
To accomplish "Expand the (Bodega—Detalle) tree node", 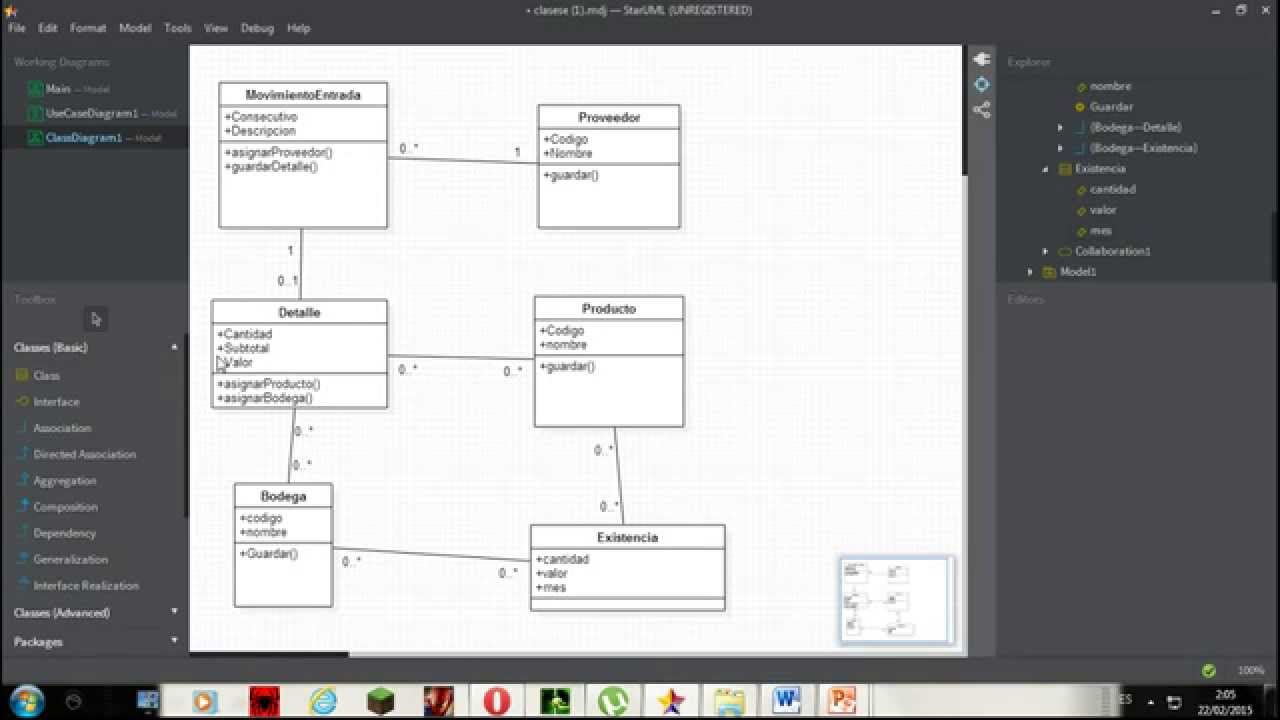I will click(1060, 127).
